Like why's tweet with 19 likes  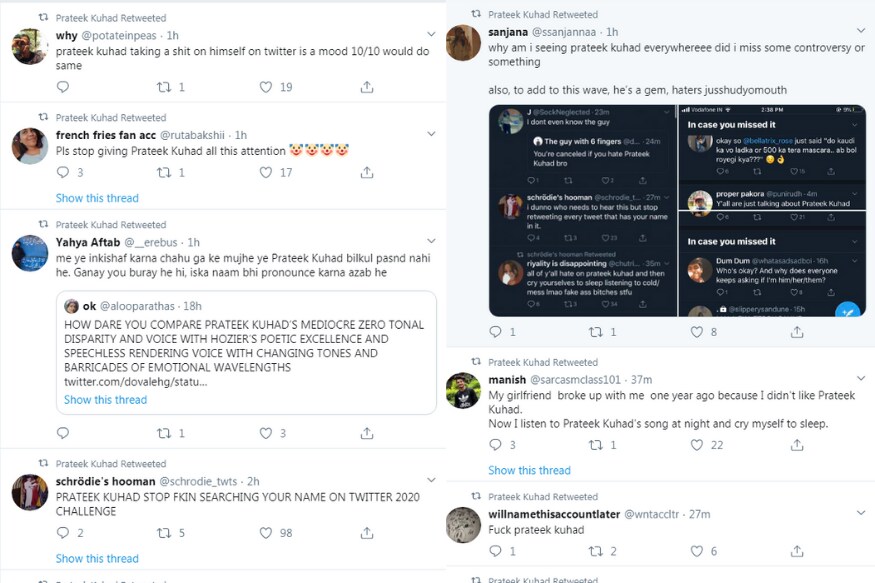click(x=266, y=87)
